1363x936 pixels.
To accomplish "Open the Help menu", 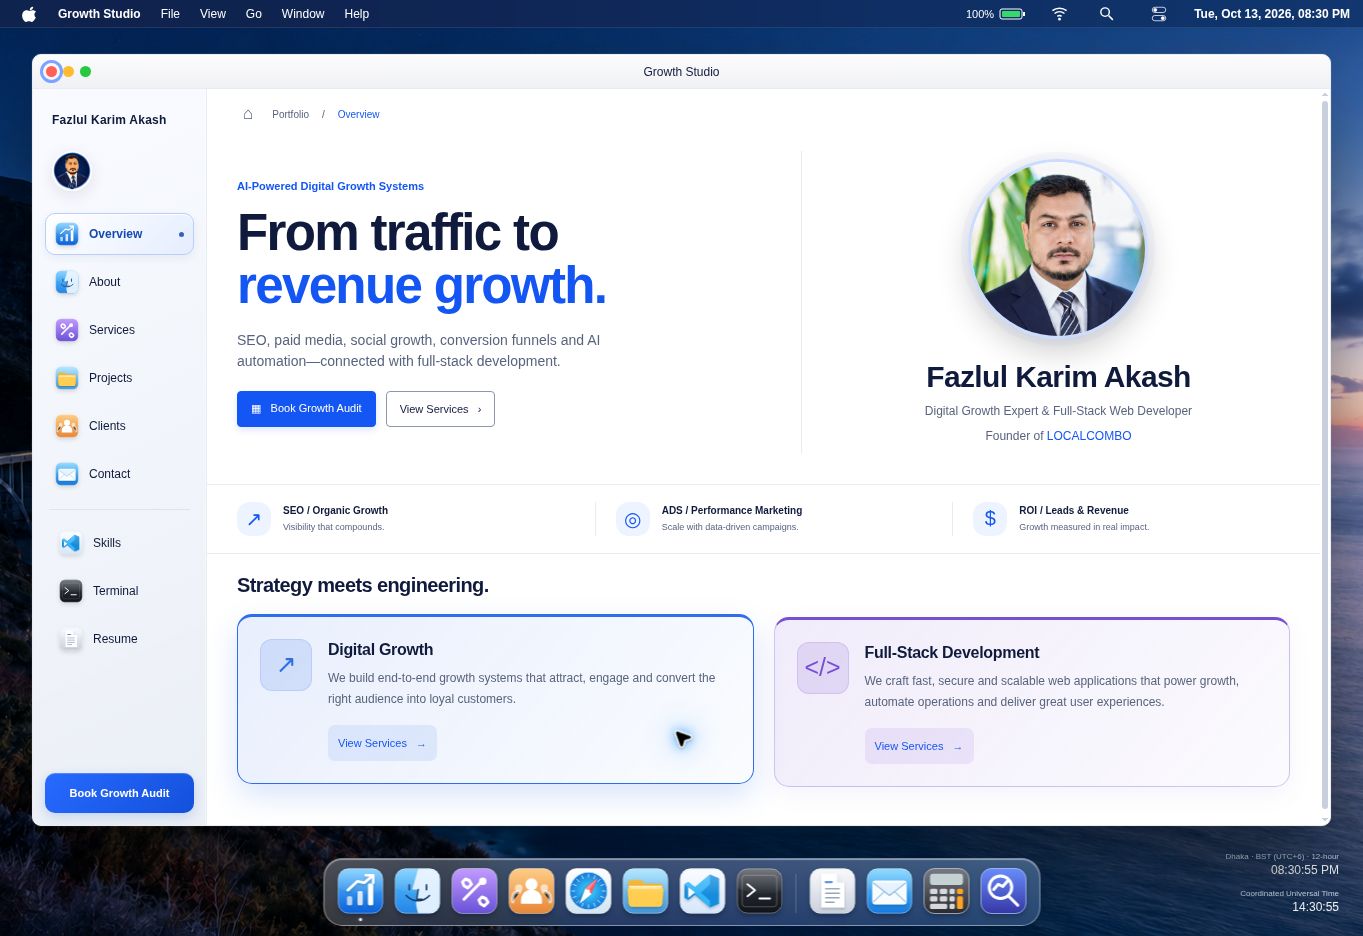I will [357, 14].
